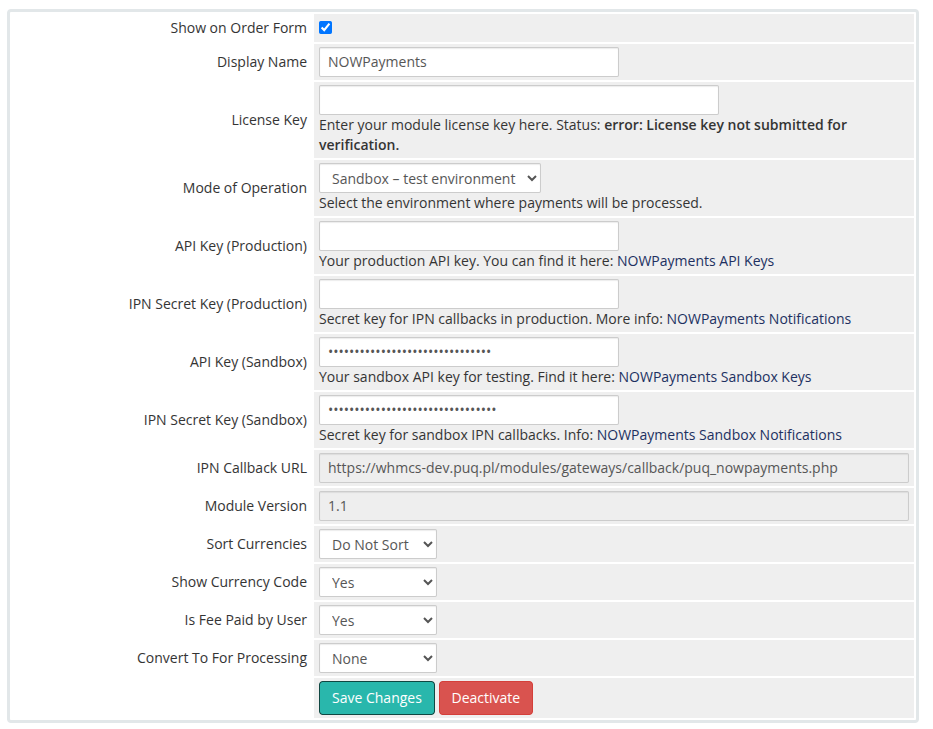This screenshot has width=933, height=729.
Task: Focus the IPN Secret Key (Sandbox) field
Action: point(468,410)
